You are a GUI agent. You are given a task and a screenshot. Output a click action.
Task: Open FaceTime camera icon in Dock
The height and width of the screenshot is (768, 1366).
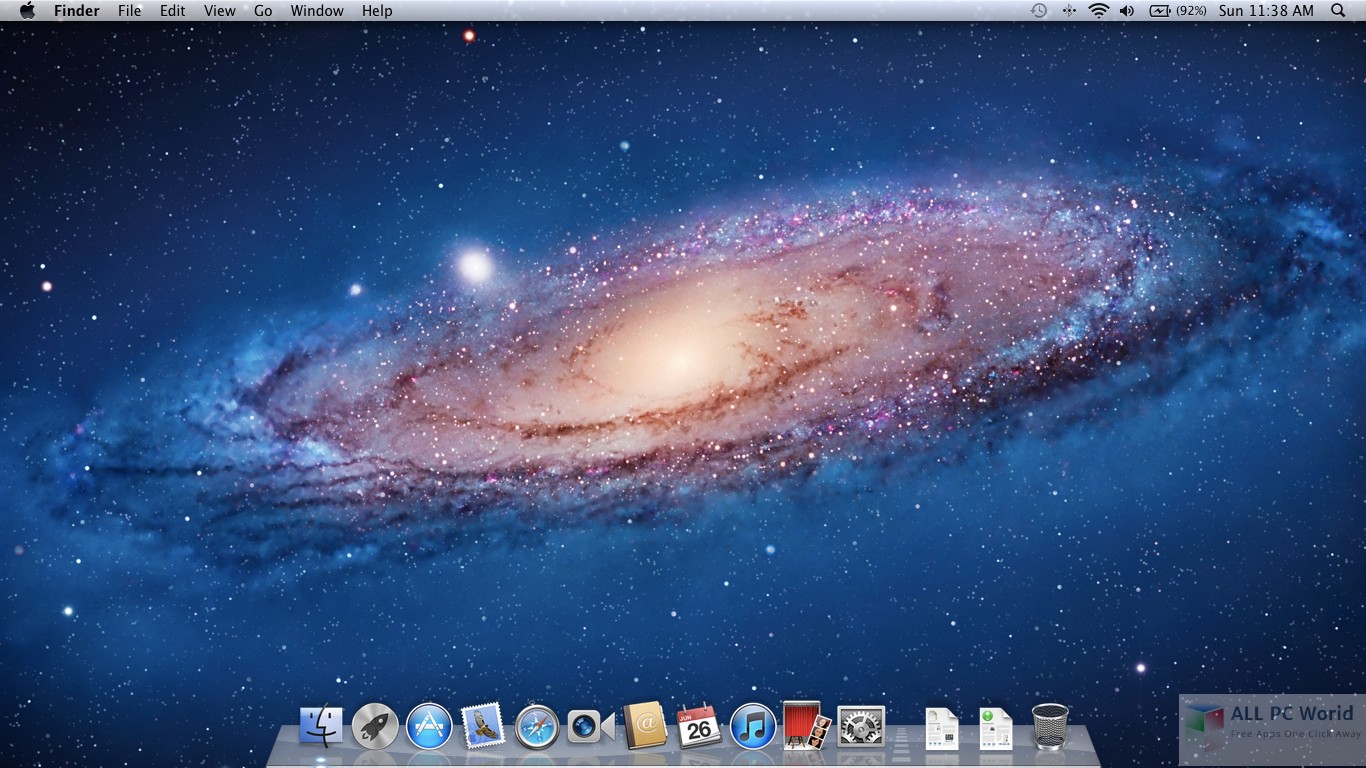[591, 726]
